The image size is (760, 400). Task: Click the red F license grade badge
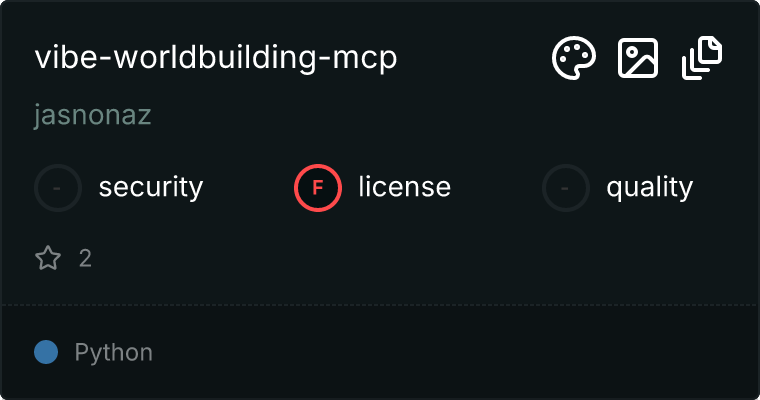point(318,188)
